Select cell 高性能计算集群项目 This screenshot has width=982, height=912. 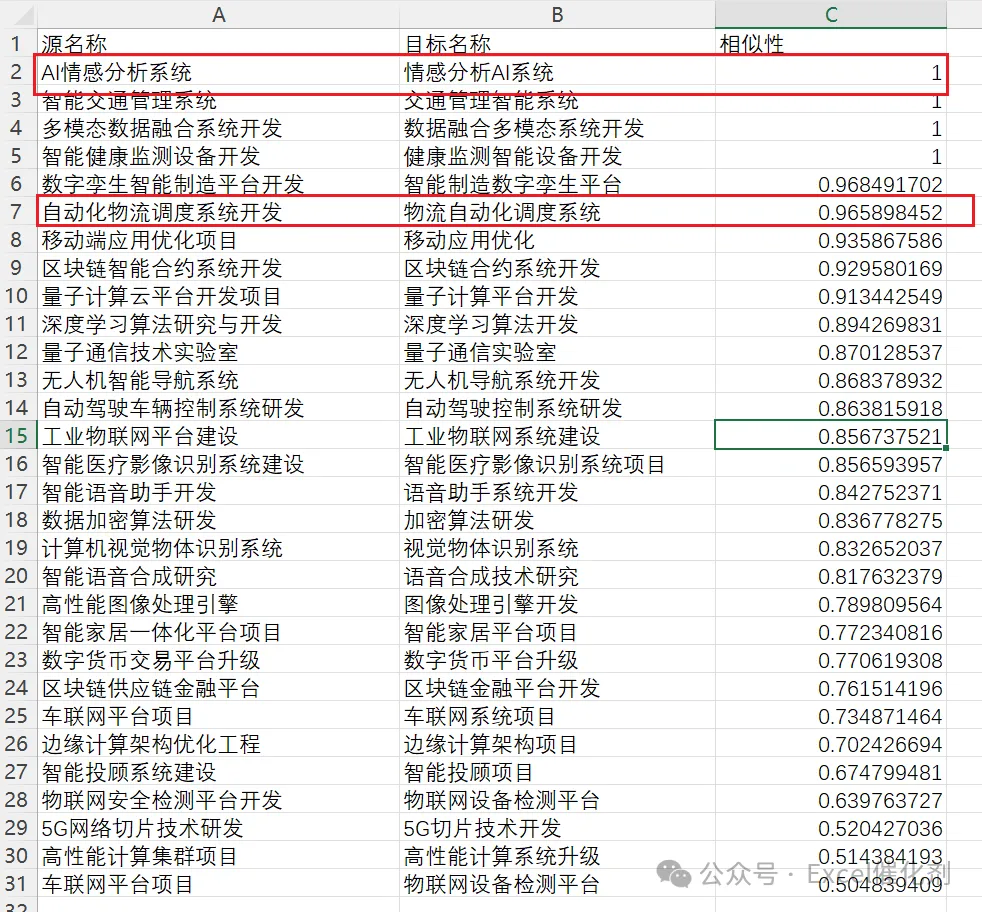219,856
